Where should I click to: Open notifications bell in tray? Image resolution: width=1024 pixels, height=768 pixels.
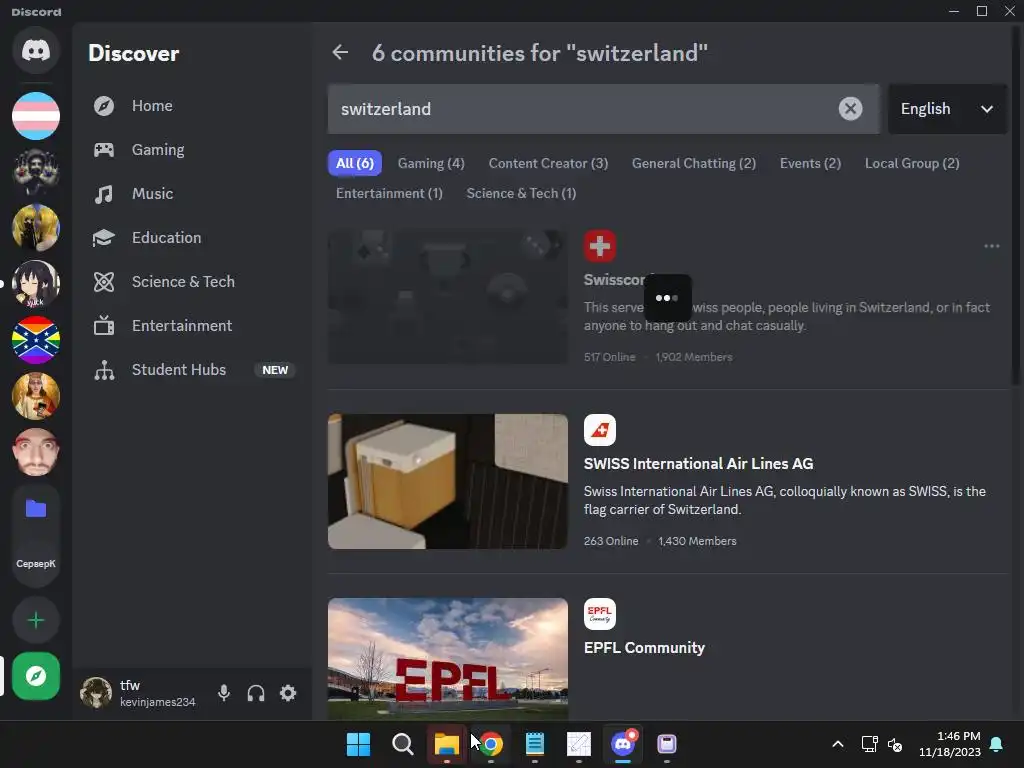997,744
